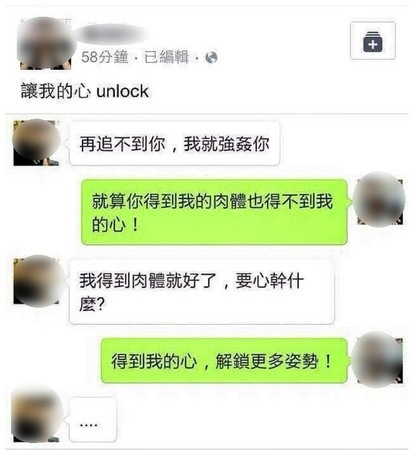Screen dimensions: 413x450
Task: Click the globe public privacy icon
Action: click(211, 58)
